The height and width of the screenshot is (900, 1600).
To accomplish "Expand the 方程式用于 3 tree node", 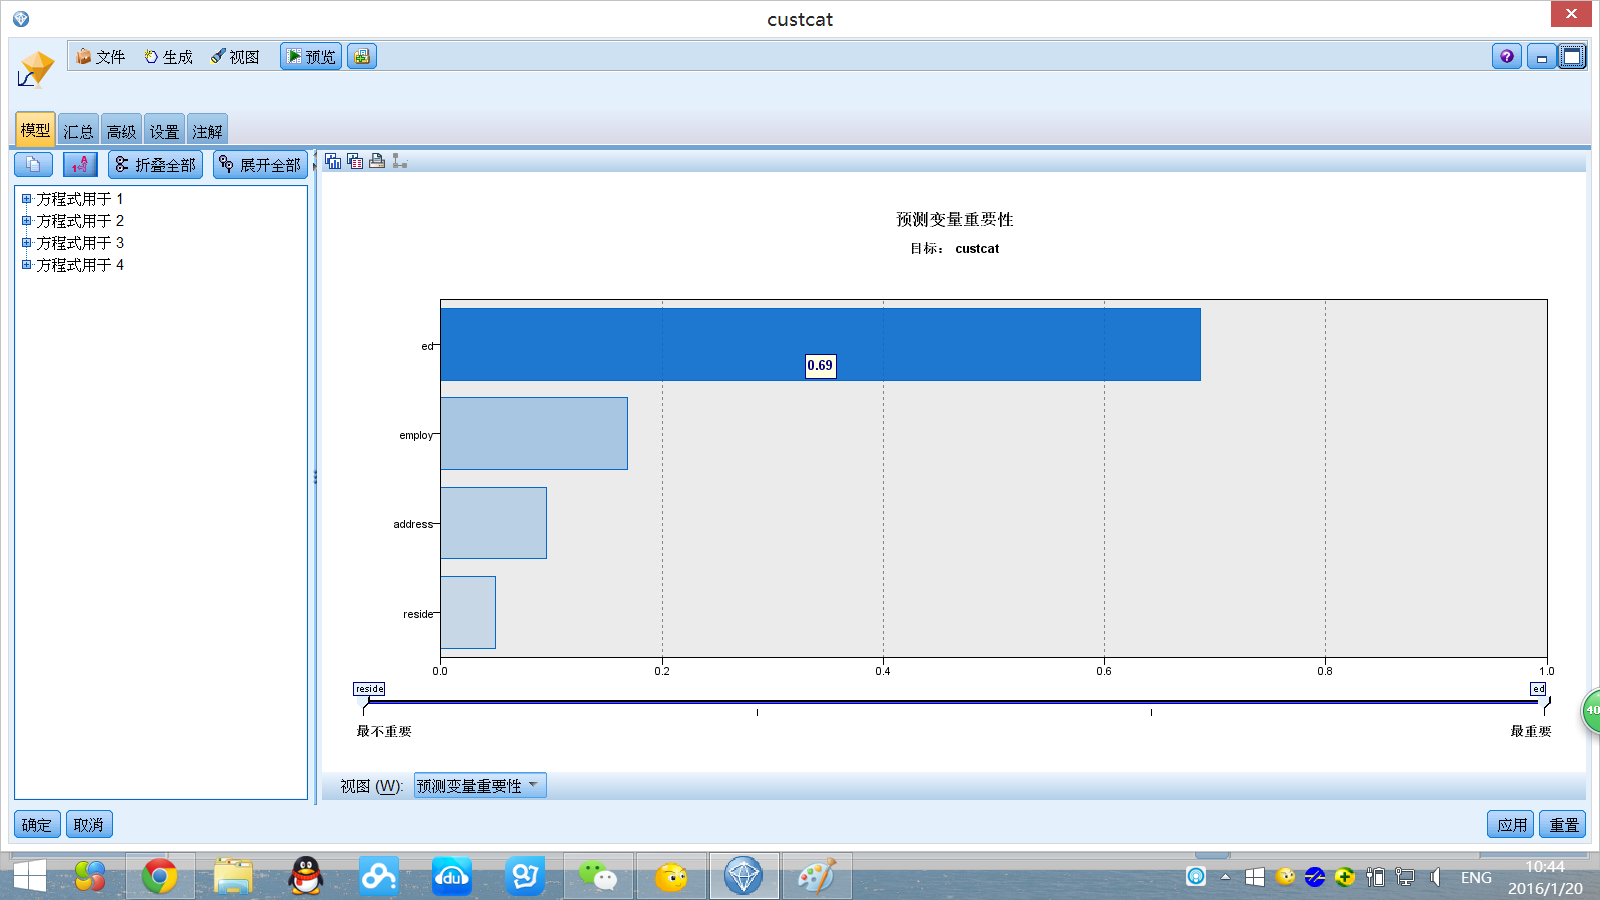I will click(x=27, y=243).
